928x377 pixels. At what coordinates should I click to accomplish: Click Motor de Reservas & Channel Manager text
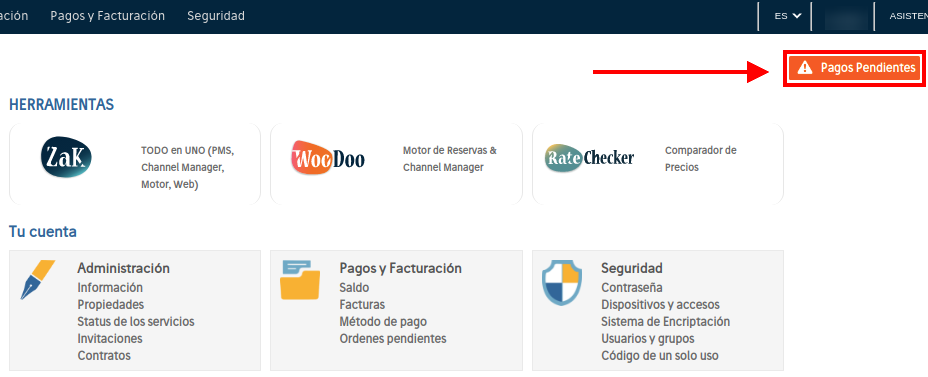coord(450,159)
